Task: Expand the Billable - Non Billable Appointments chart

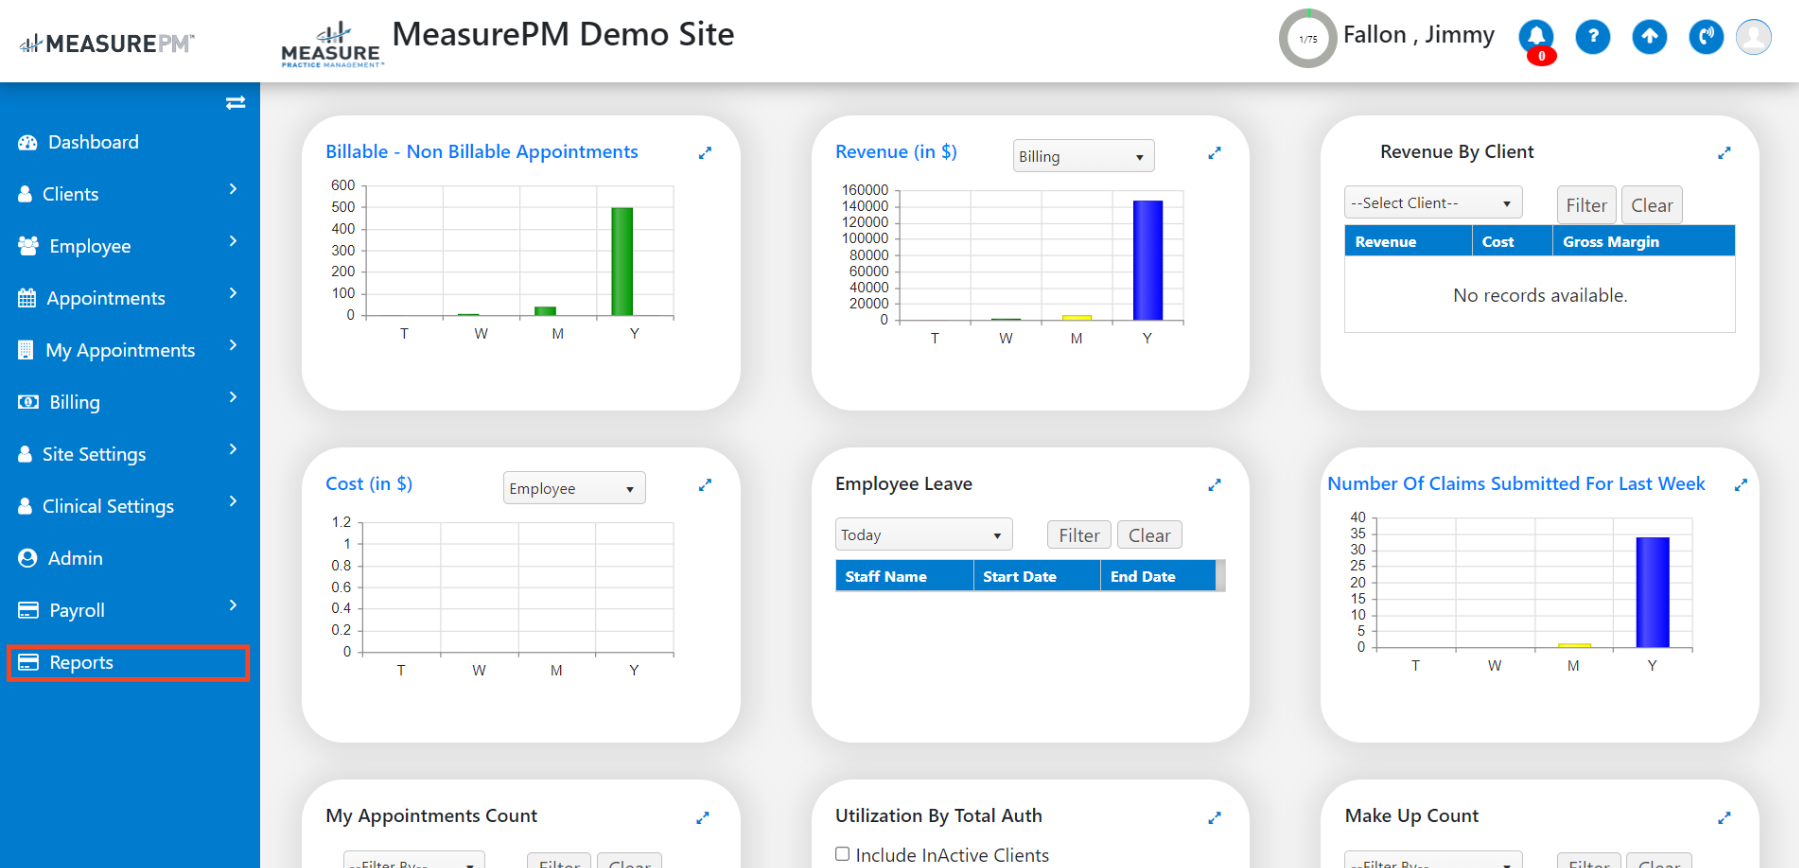Action: 705,153
